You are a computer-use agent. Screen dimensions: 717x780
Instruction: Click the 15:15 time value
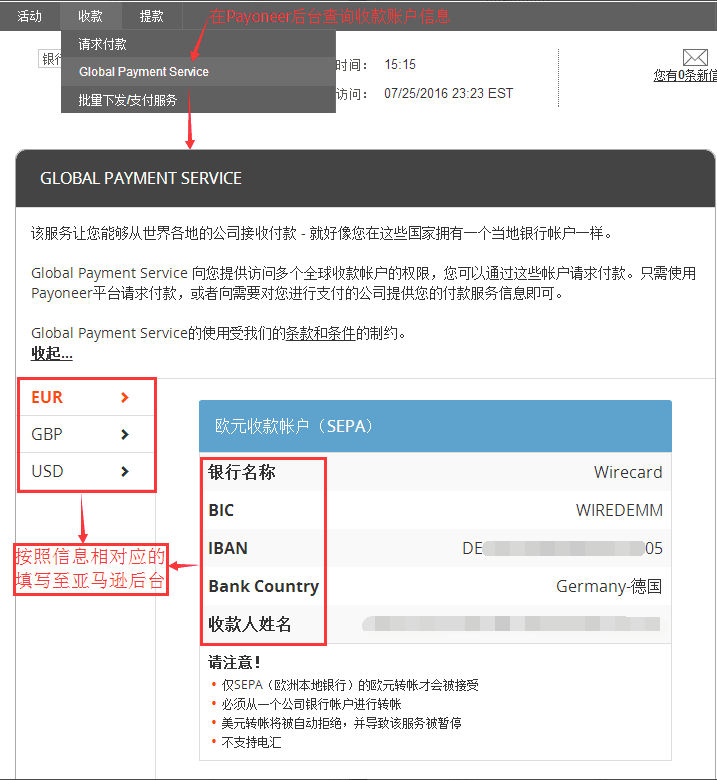[400, 65]
